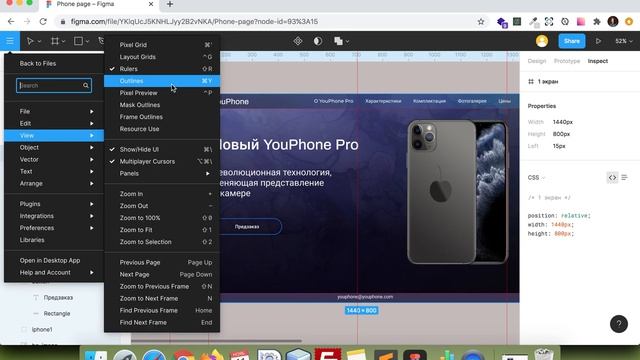Click the Boolean operations icon in toolbar

pyautogui.click(x=338, y=41)
